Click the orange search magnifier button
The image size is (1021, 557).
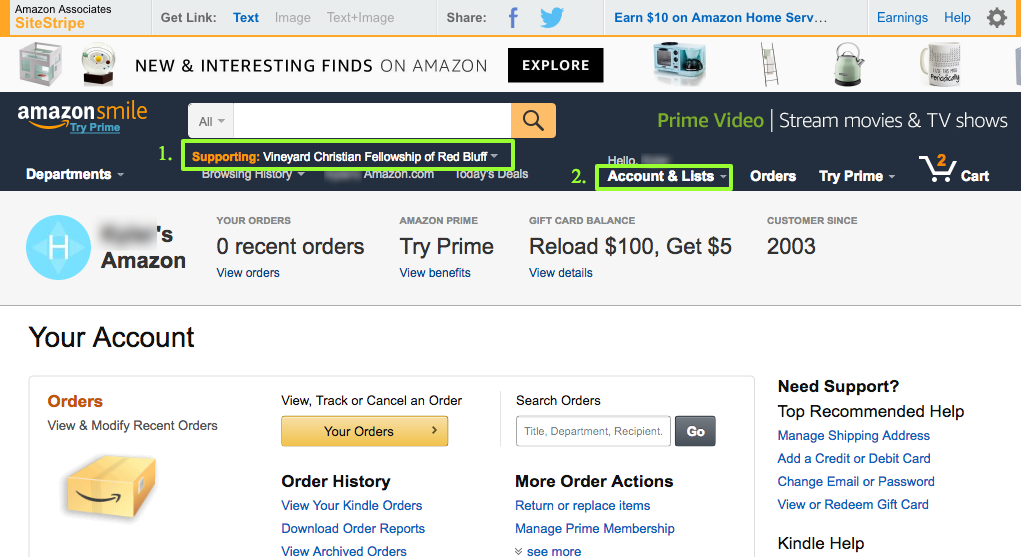point(533,121)
